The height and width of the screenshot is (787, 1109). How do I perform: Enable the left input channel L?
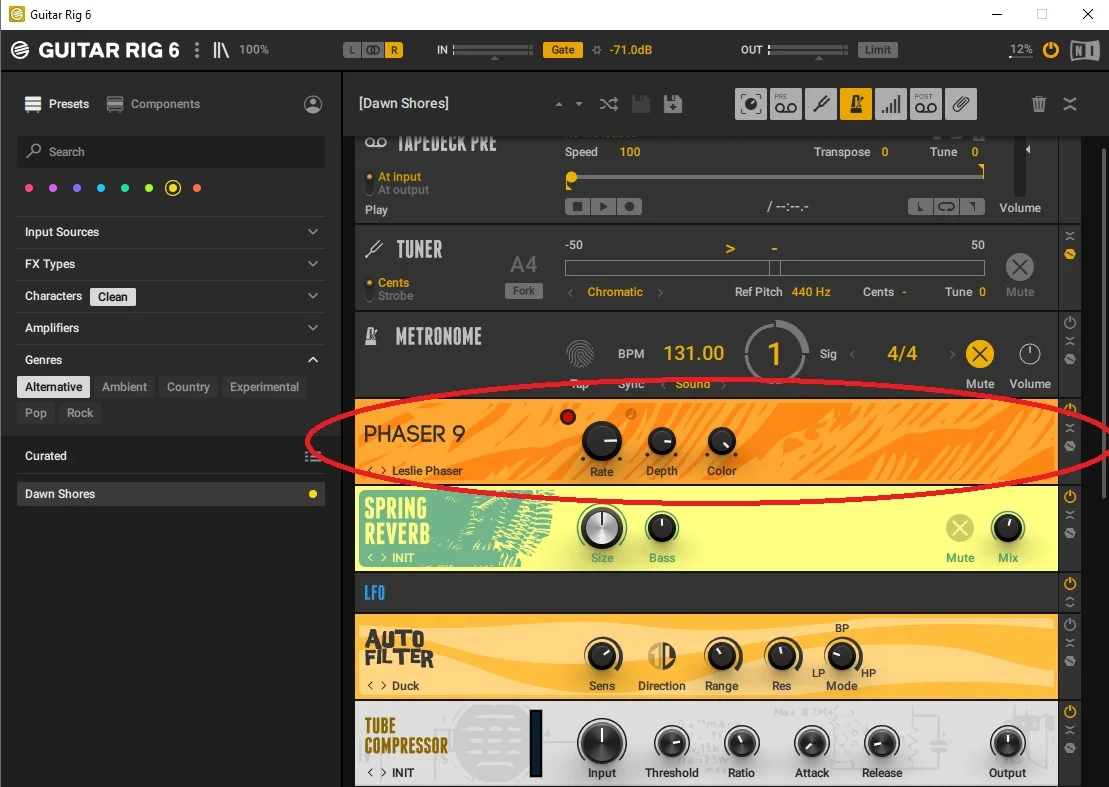352,49
